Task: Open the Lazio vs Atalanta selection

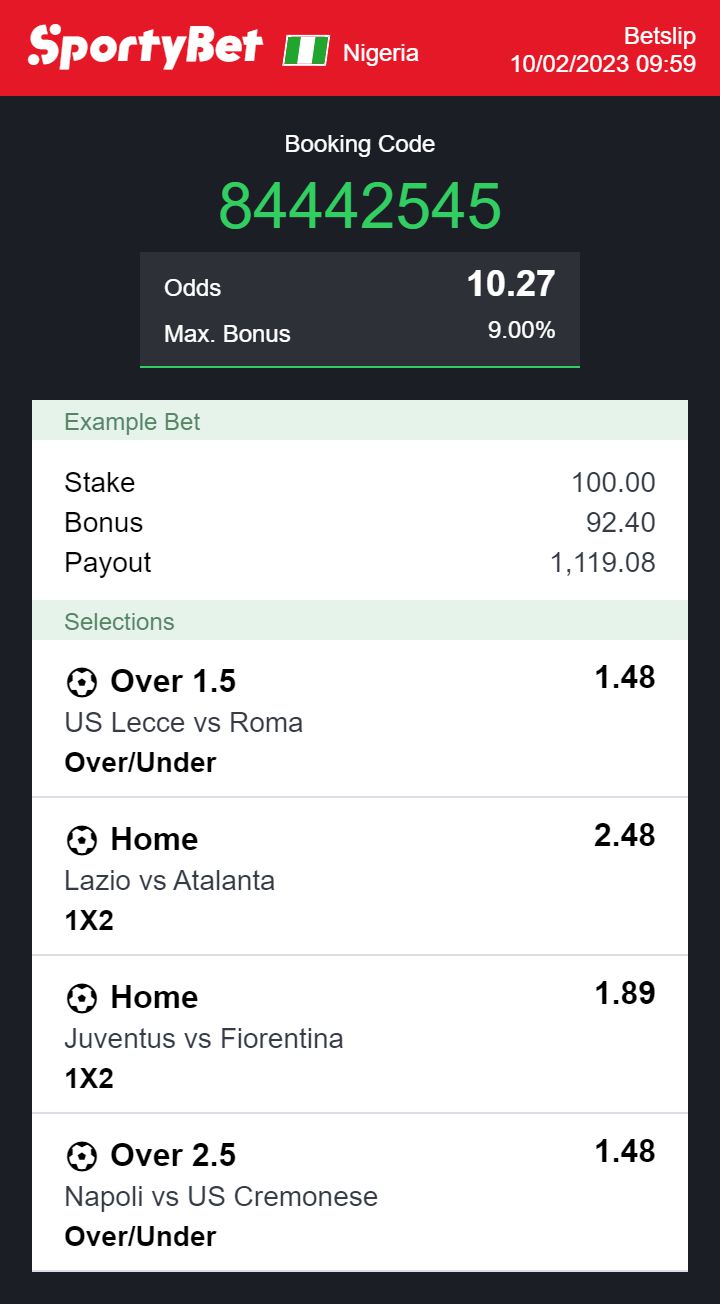Action: [170, 880]
